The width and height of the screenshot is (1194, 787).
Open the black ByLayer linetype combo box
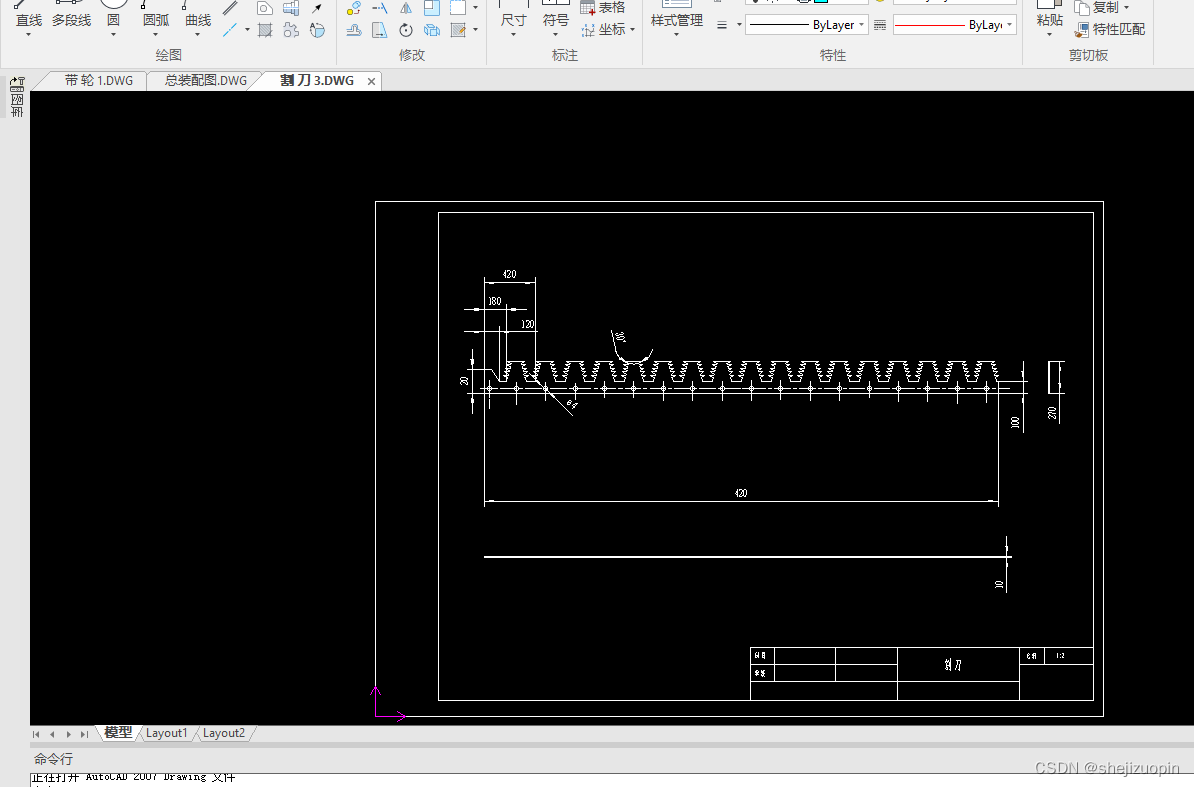806,25
